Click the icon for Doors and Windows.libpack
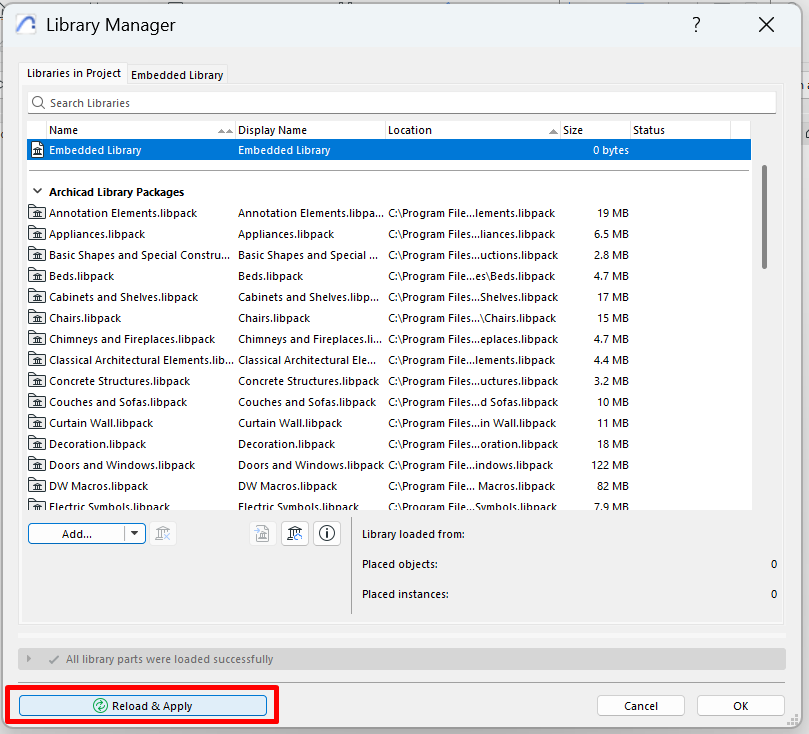 (35, 464)
